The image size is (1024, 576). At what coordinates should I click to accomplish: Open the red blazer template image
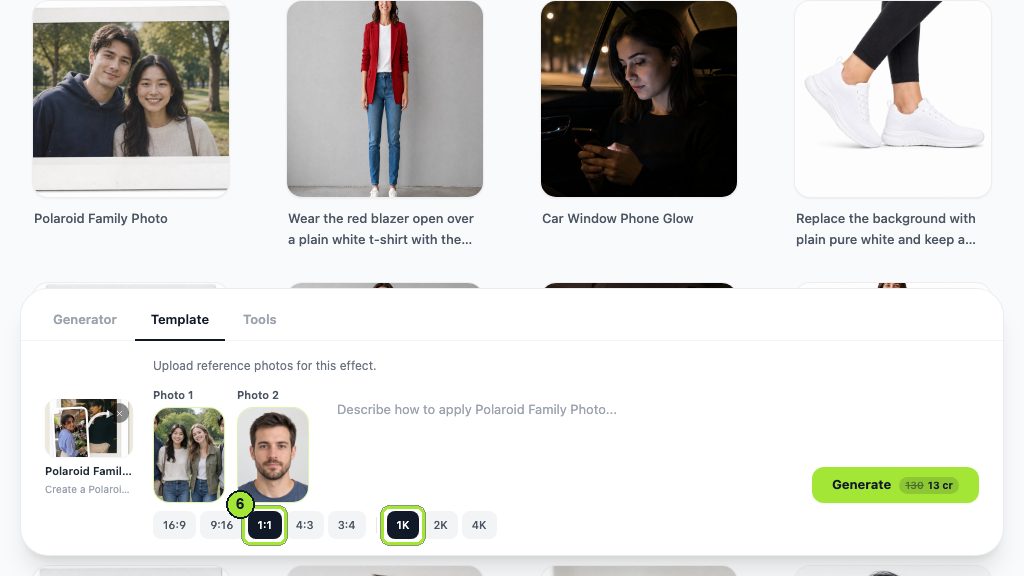click(385, 99)
